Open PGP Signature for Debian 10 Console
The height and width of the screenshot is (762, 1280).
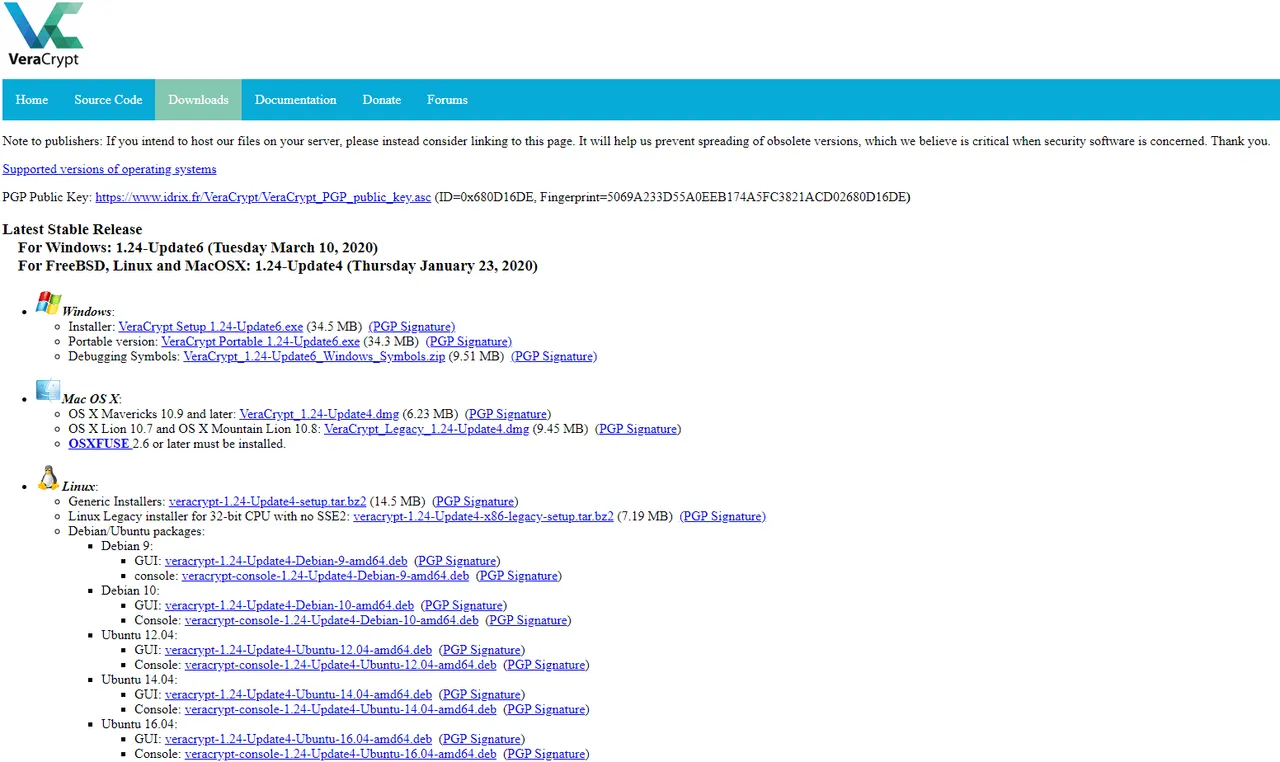(x=528, y=620)
